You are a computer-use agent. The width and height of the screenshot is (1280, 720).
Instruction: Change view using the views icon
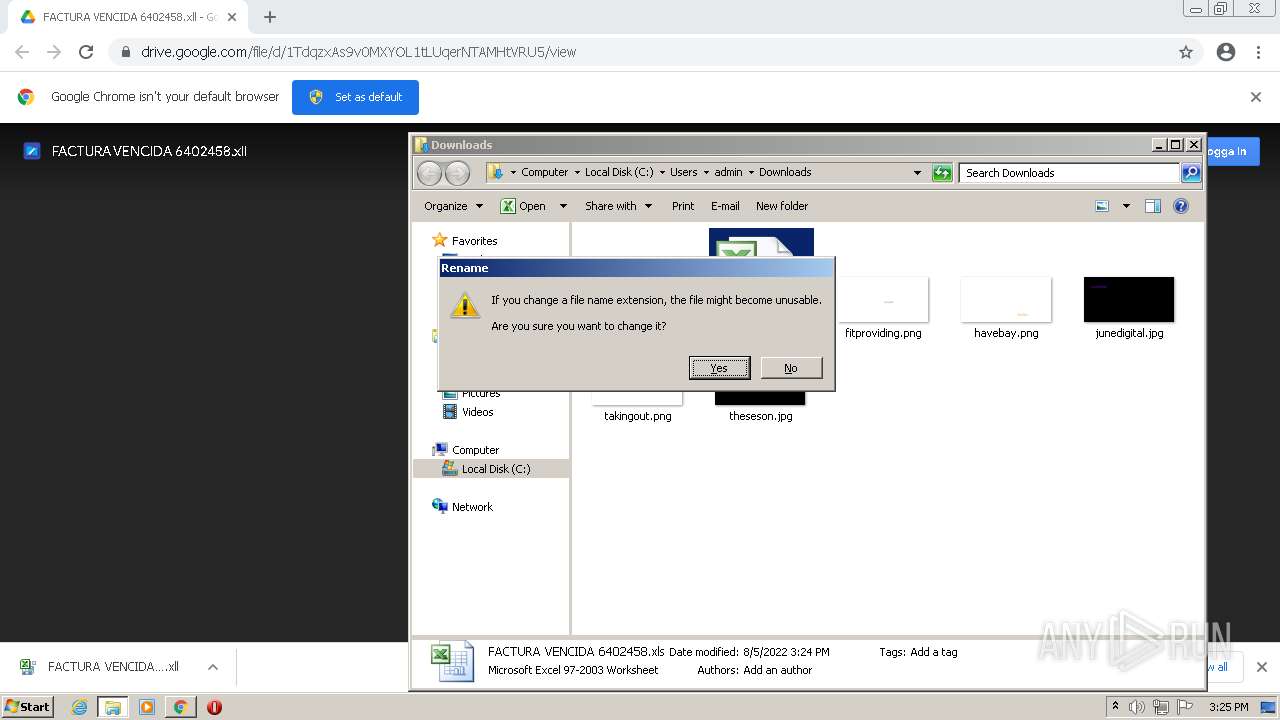[1102, 206]
